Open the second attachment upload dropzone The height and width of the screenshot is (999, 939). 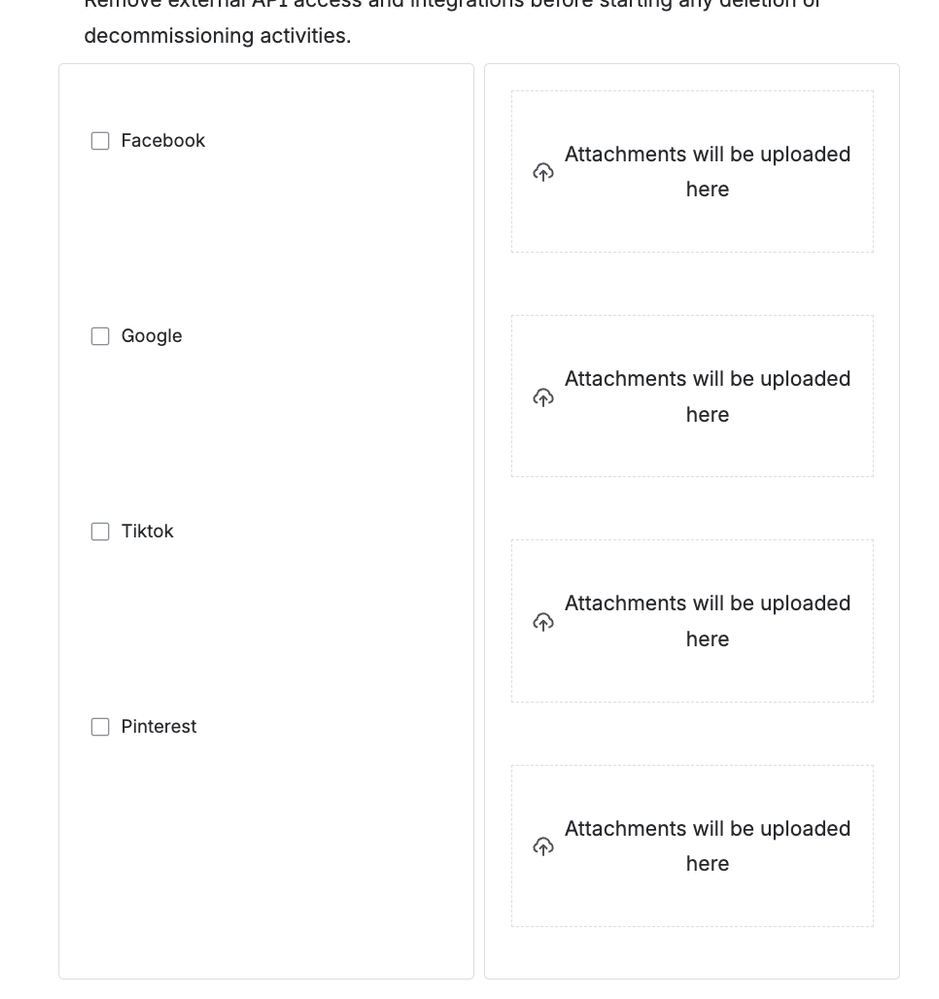tap(692, 396)
